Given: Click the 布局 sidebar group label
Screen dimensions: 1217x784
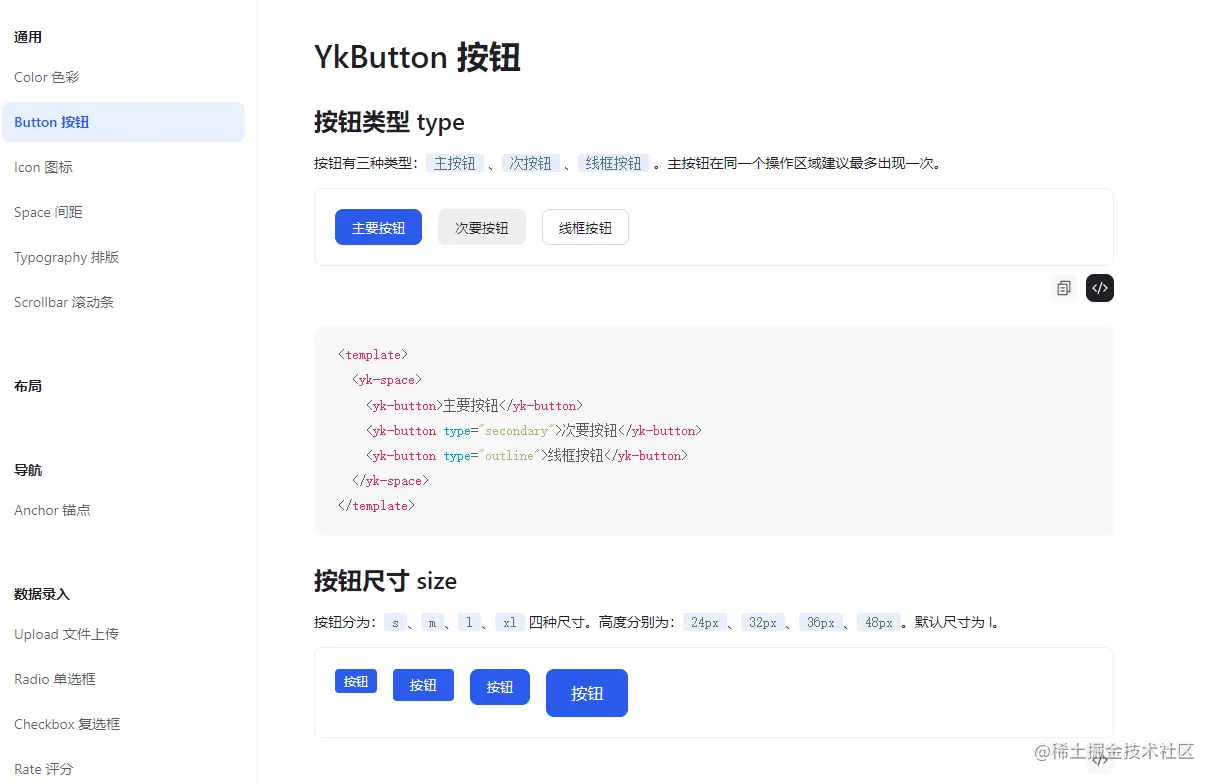Looking at the screenshot, I should click(x=28, y=386).
